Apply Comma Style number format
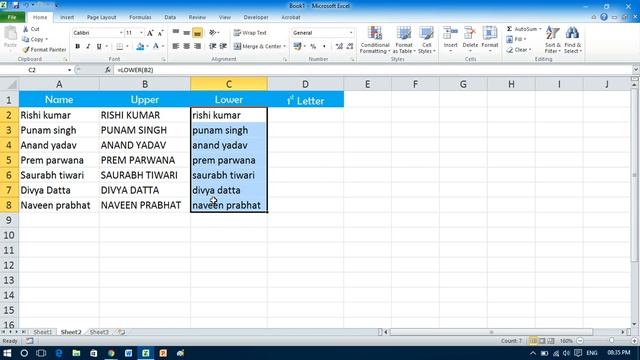Viewport: 640px width, 360px height. pyautogui.click(x=324, y=47)
